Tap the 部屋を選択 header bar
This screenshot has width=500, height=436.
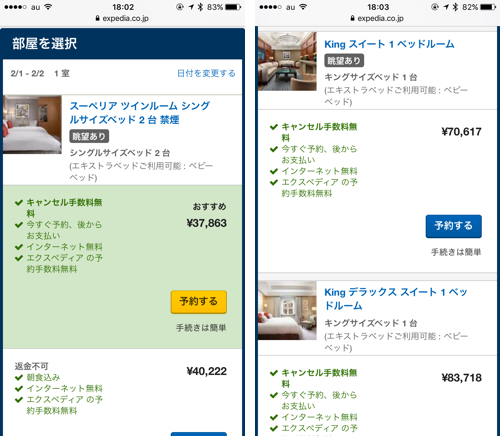pos(122,44)
